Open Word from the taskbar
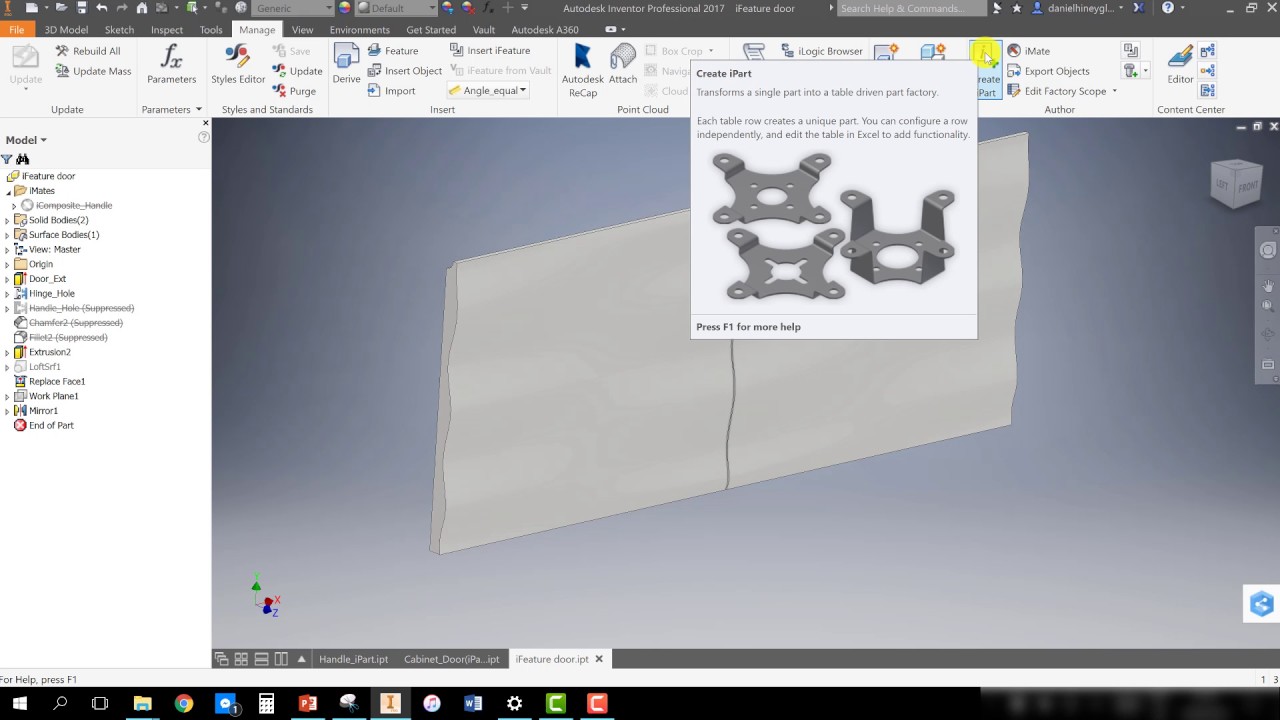Image resolution: width=1280 pixels, height=720 pixels. click(x=473, y=703)
